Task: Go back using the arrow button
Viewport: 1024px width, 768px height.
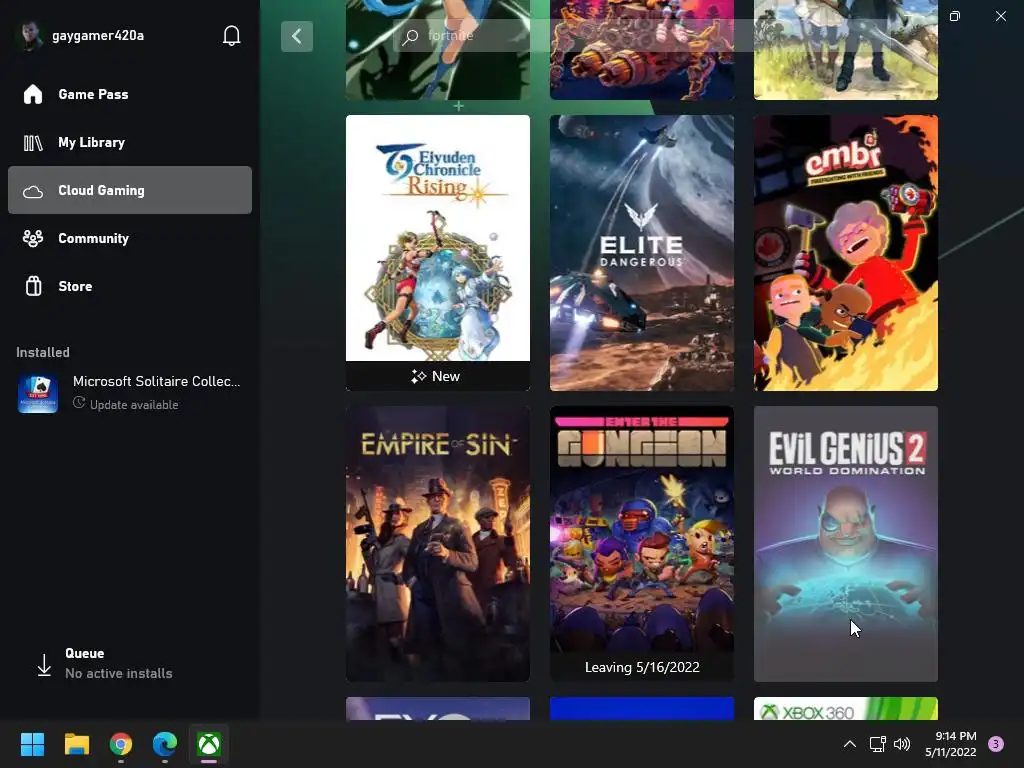Action: 296,36
